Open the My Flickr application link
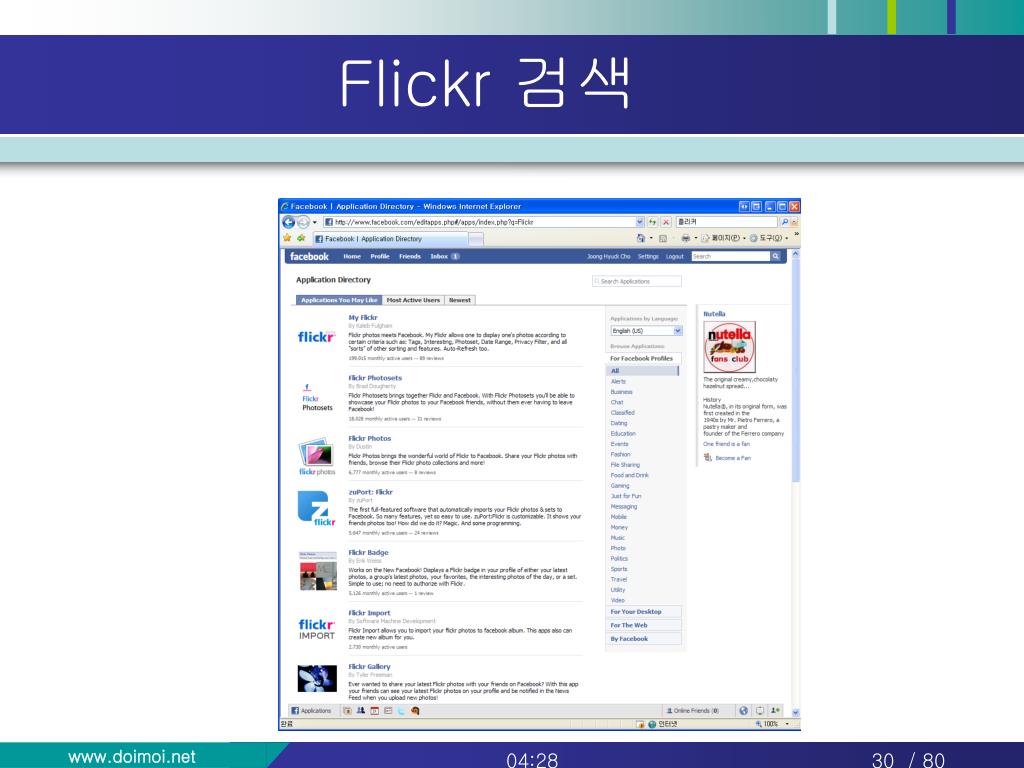The height and width of the screenshot is (768, 1024). tap(363, 317)
